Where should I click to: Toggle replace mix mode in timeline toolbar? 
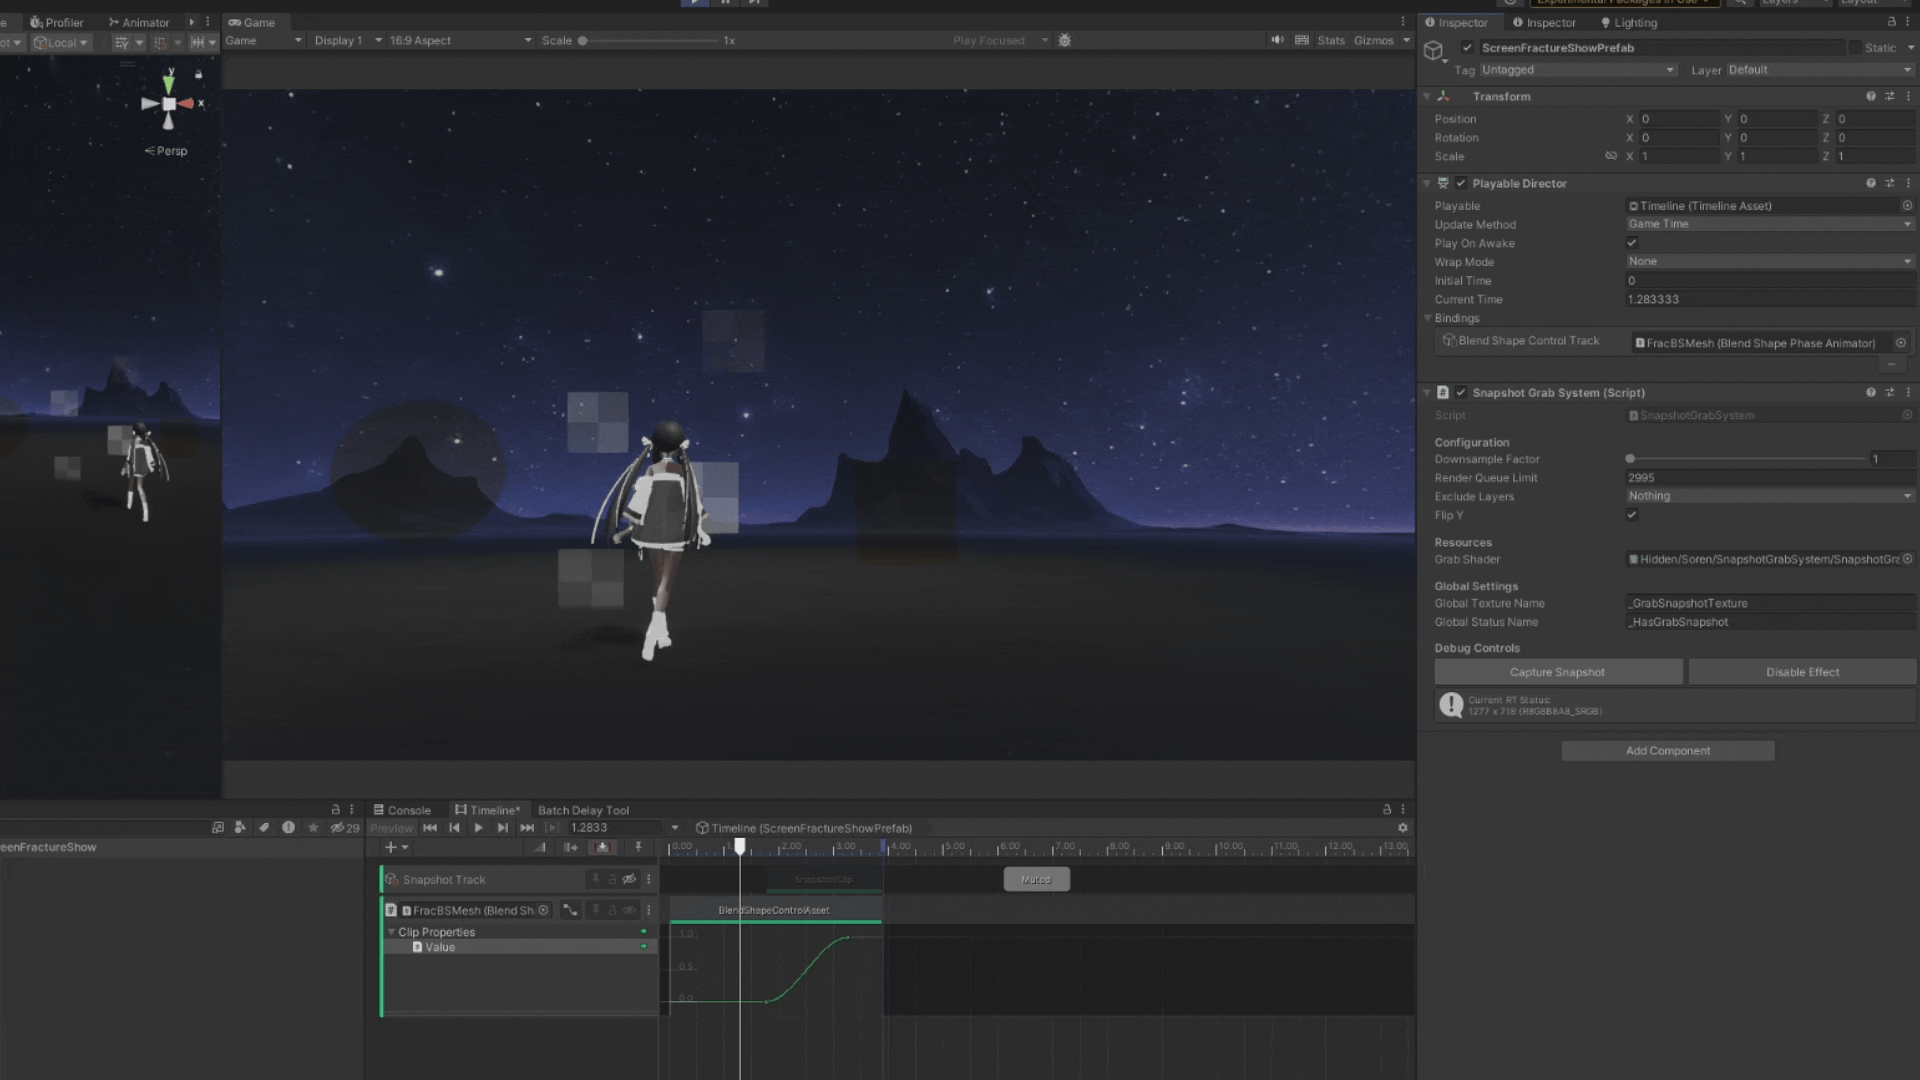pyautogui.click(x=602, y=847)
